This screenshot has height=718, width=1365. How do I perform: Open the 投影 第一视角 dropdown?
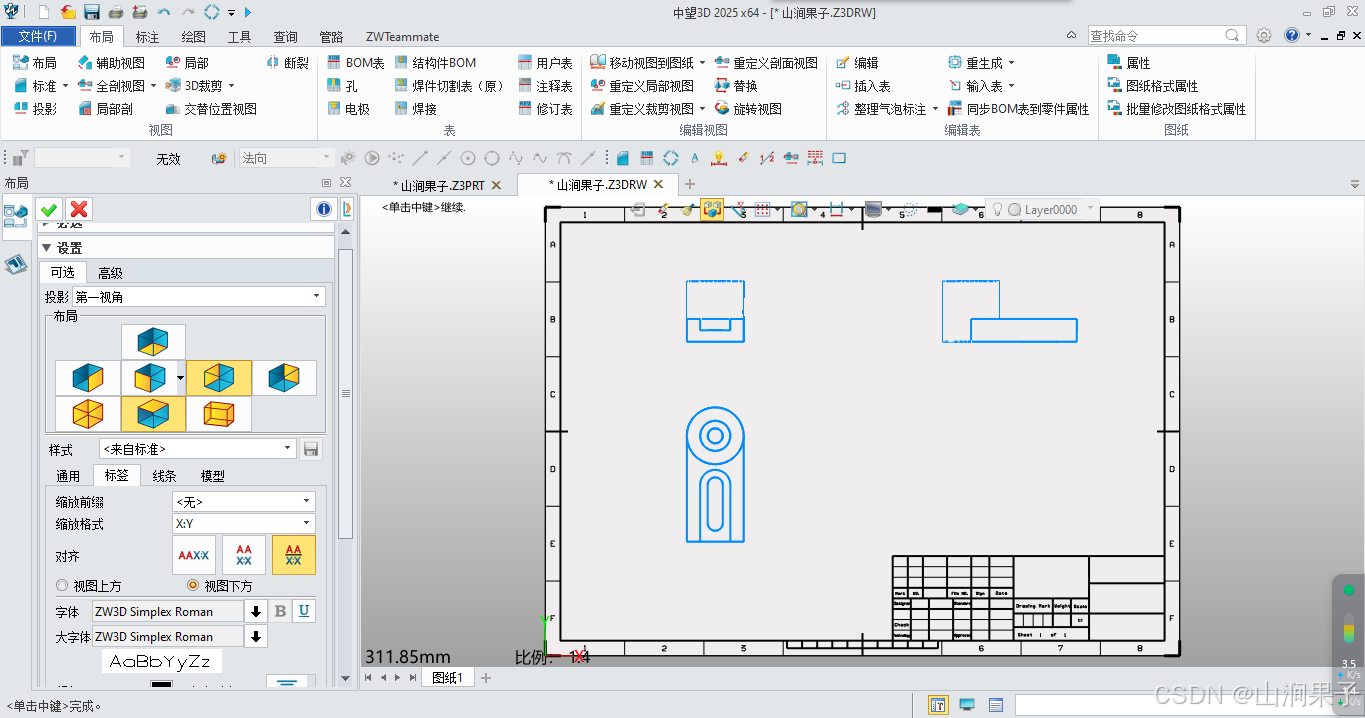tap(199, 297)
